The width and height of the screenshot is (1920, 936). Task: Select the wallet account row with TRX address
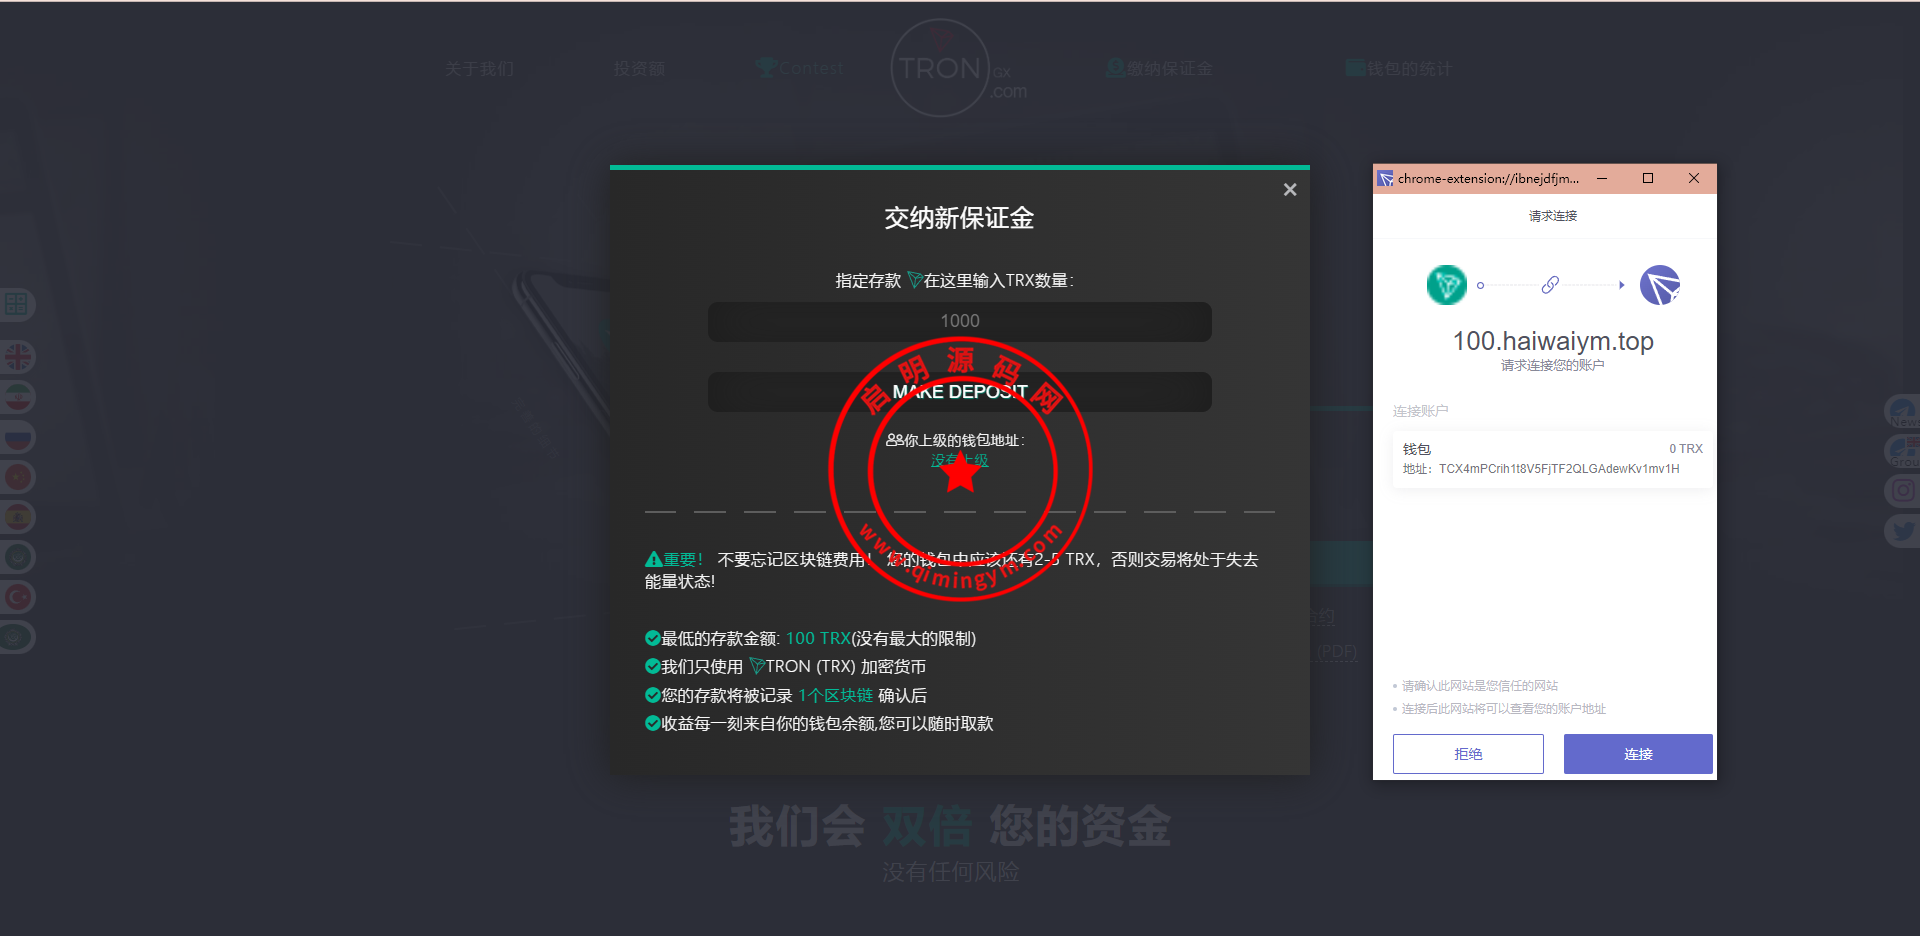[1551, 459]
